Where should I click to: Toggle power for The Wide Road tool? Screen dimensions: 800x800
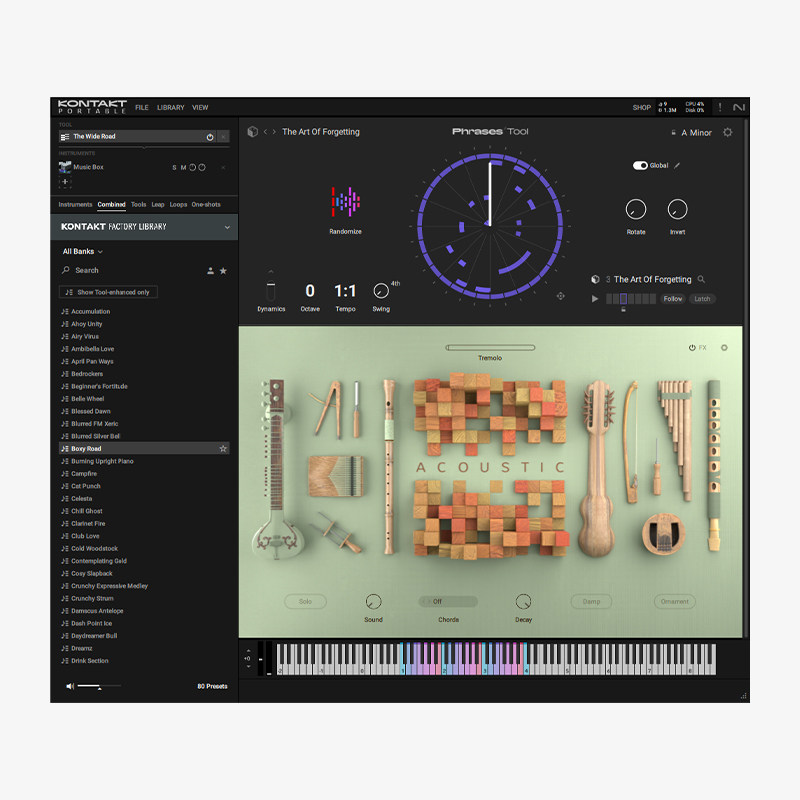pyautogui.click(x=210, y=137)
